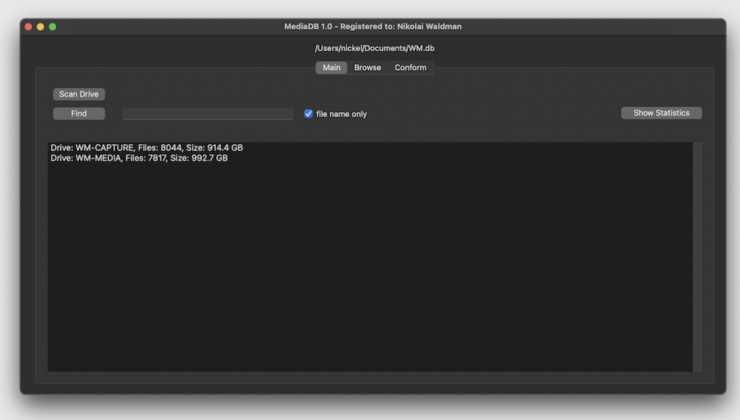
Task: Show Statistics for the database
Action: pos(661,113)
